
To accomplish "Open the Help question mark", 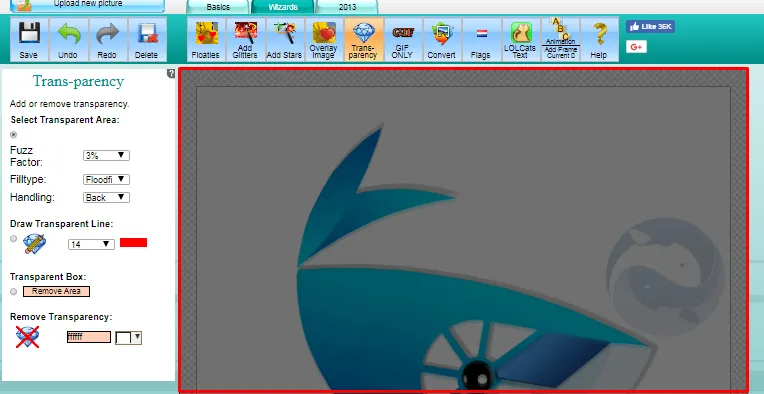I will (599, 39).
